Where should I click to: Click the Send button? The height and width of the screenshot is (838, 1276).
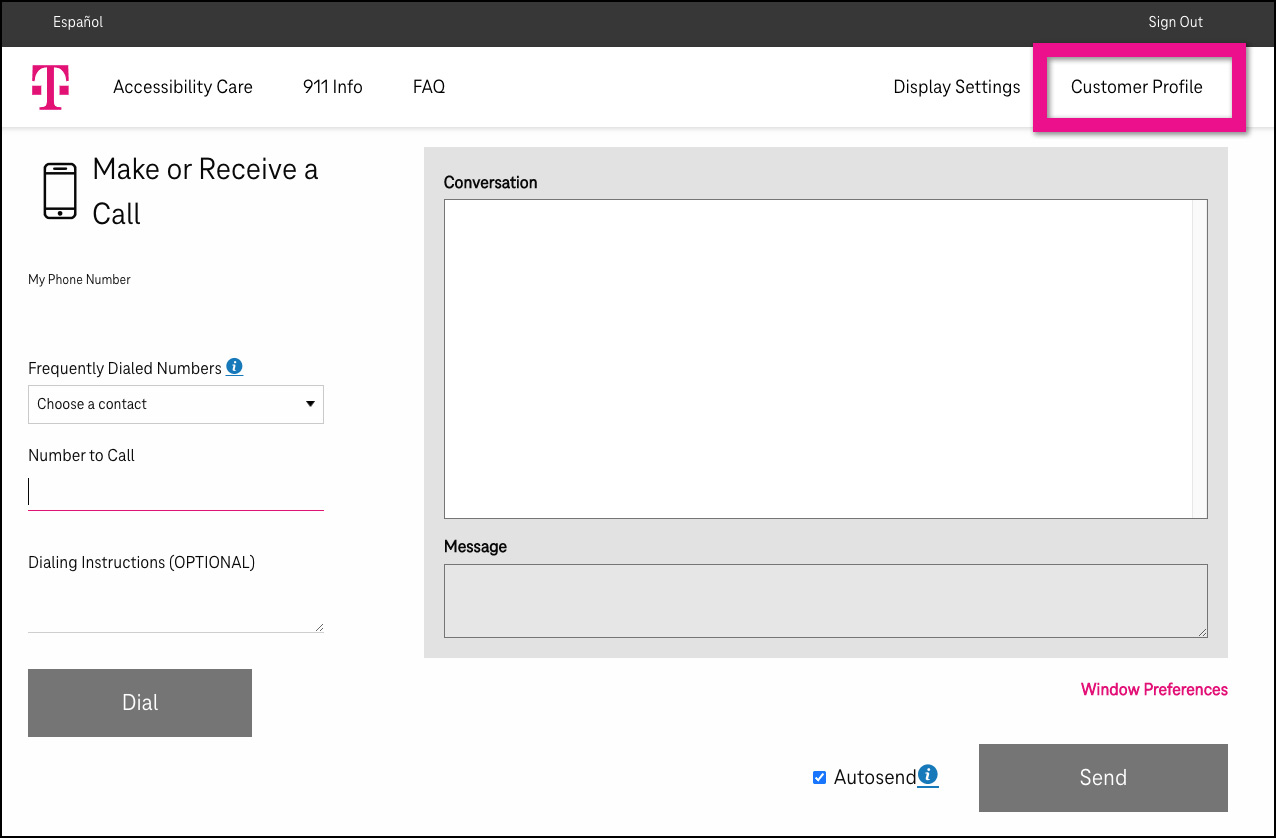pos(1102,777)
